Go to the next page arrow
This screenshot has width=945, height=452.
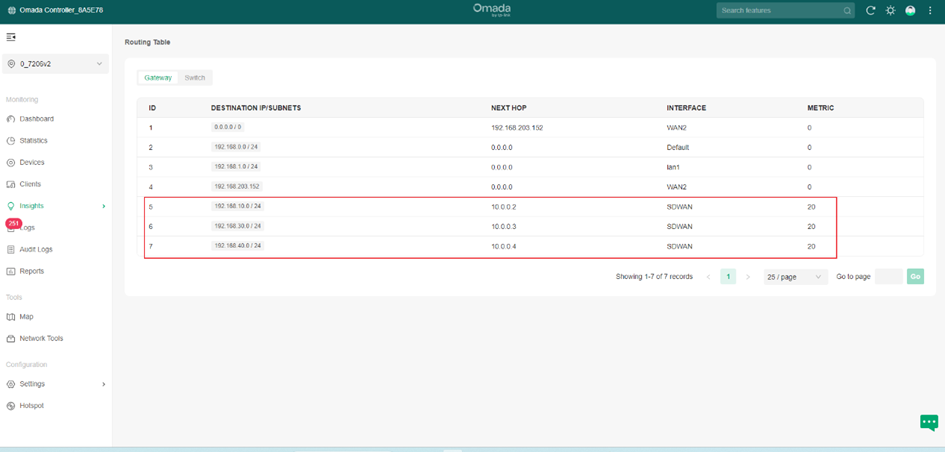(748, 277)
